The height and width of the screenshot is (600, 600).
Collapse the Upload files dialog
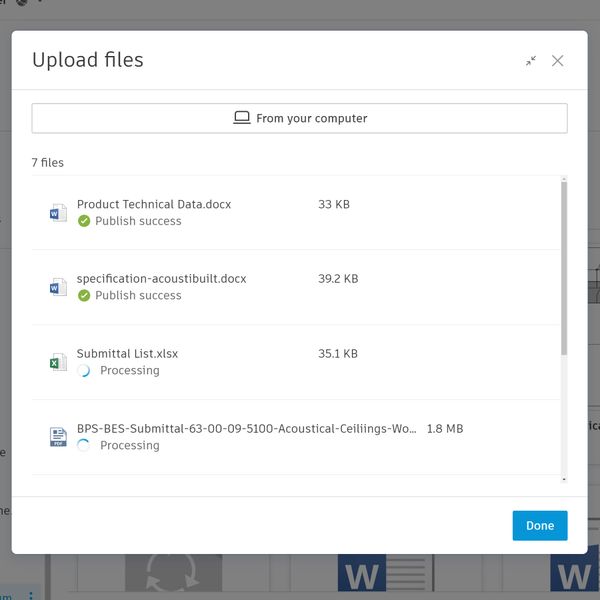(531, 61)
